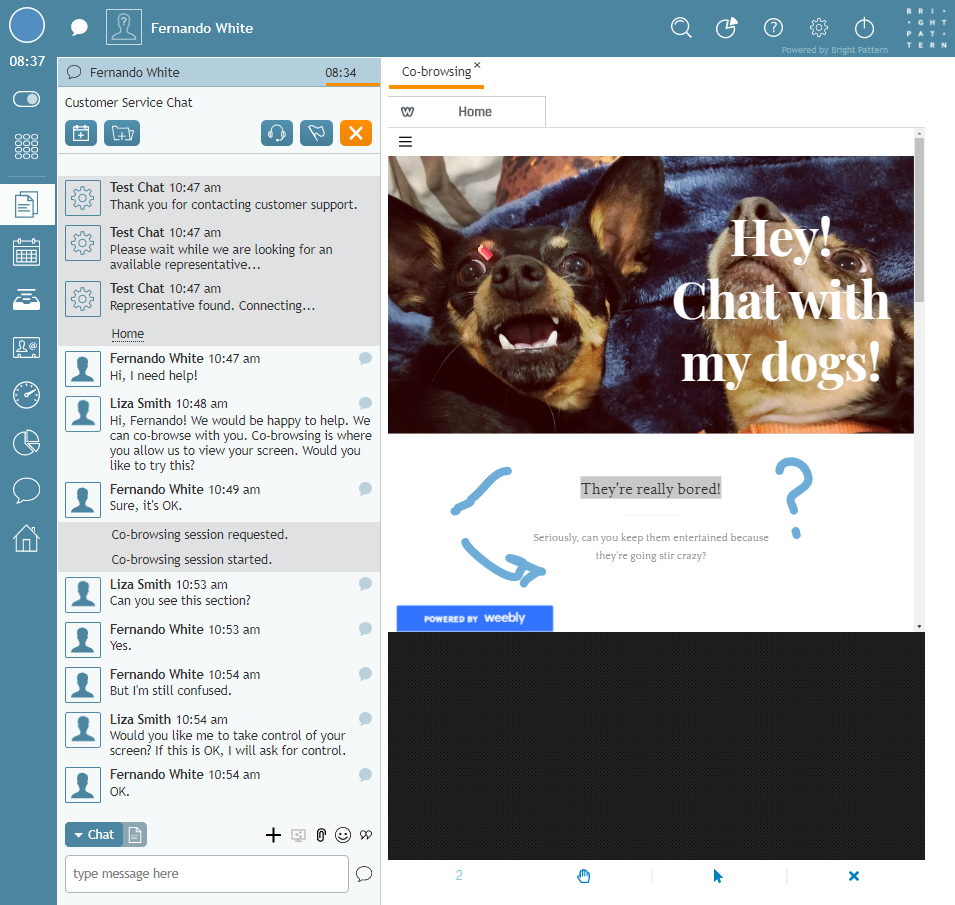Click the add-to-calendar icon under Customer Service Chat

81,133
